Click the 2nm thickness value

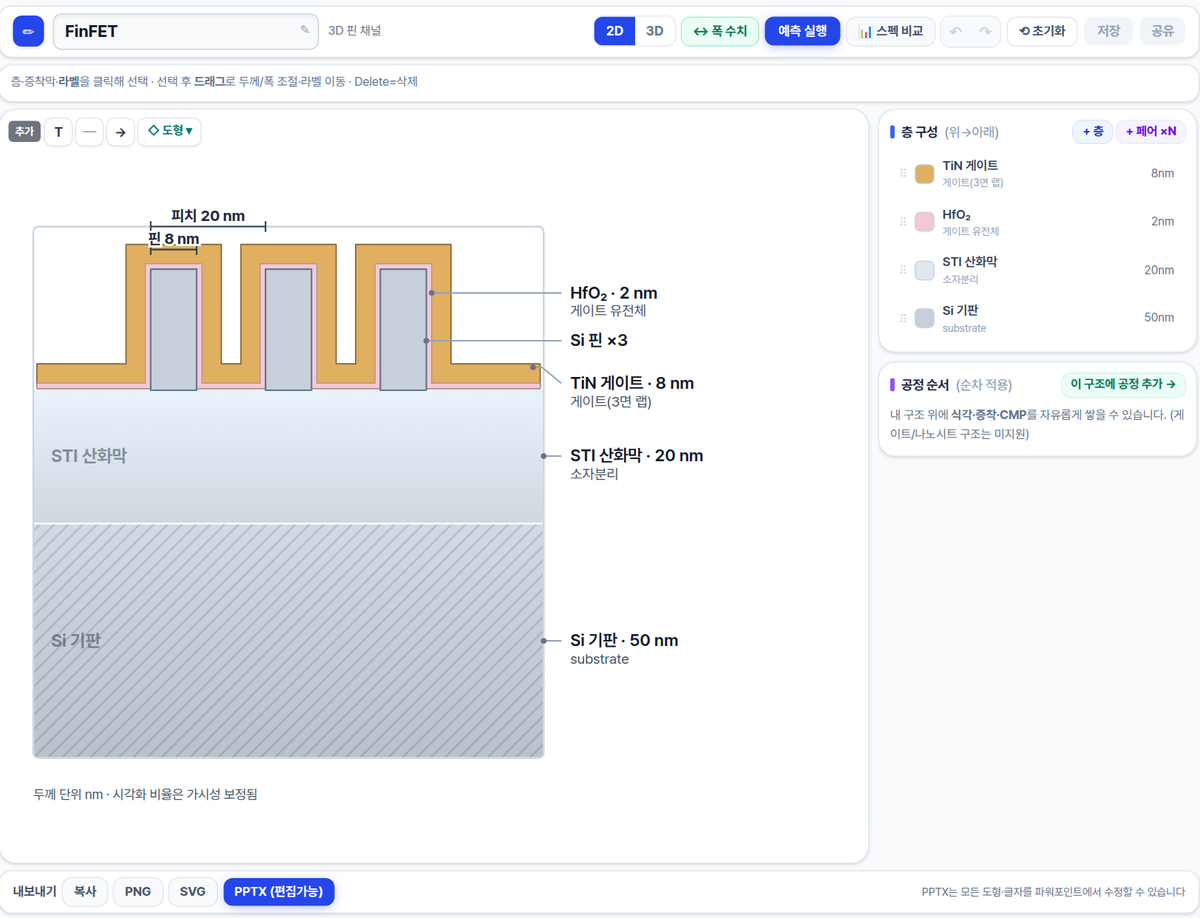point(1162,222)
